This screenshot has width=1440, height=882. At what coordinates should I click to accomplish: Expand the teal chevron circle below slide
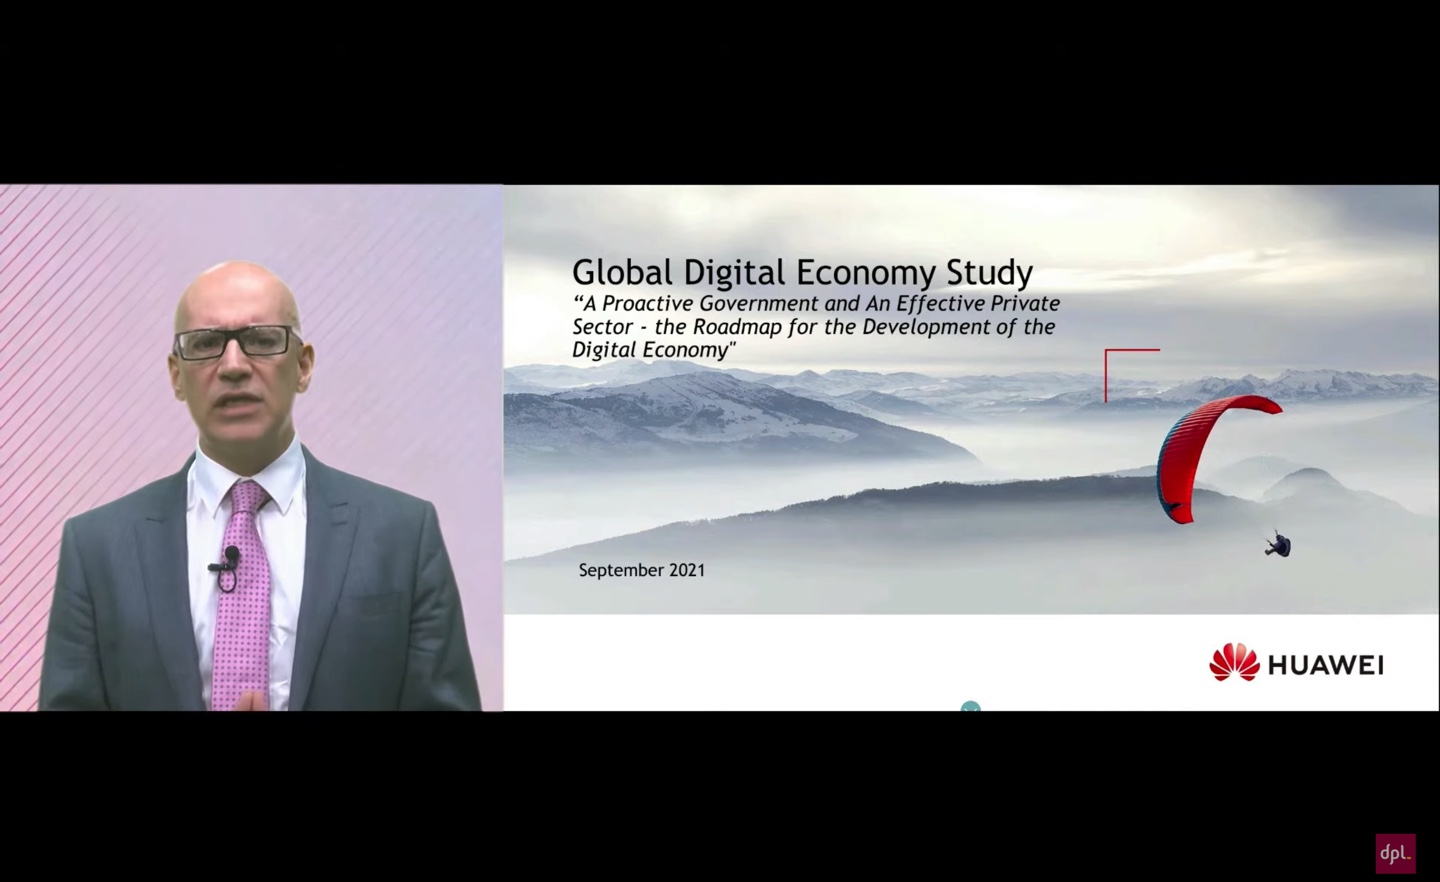tap(970, 707)
